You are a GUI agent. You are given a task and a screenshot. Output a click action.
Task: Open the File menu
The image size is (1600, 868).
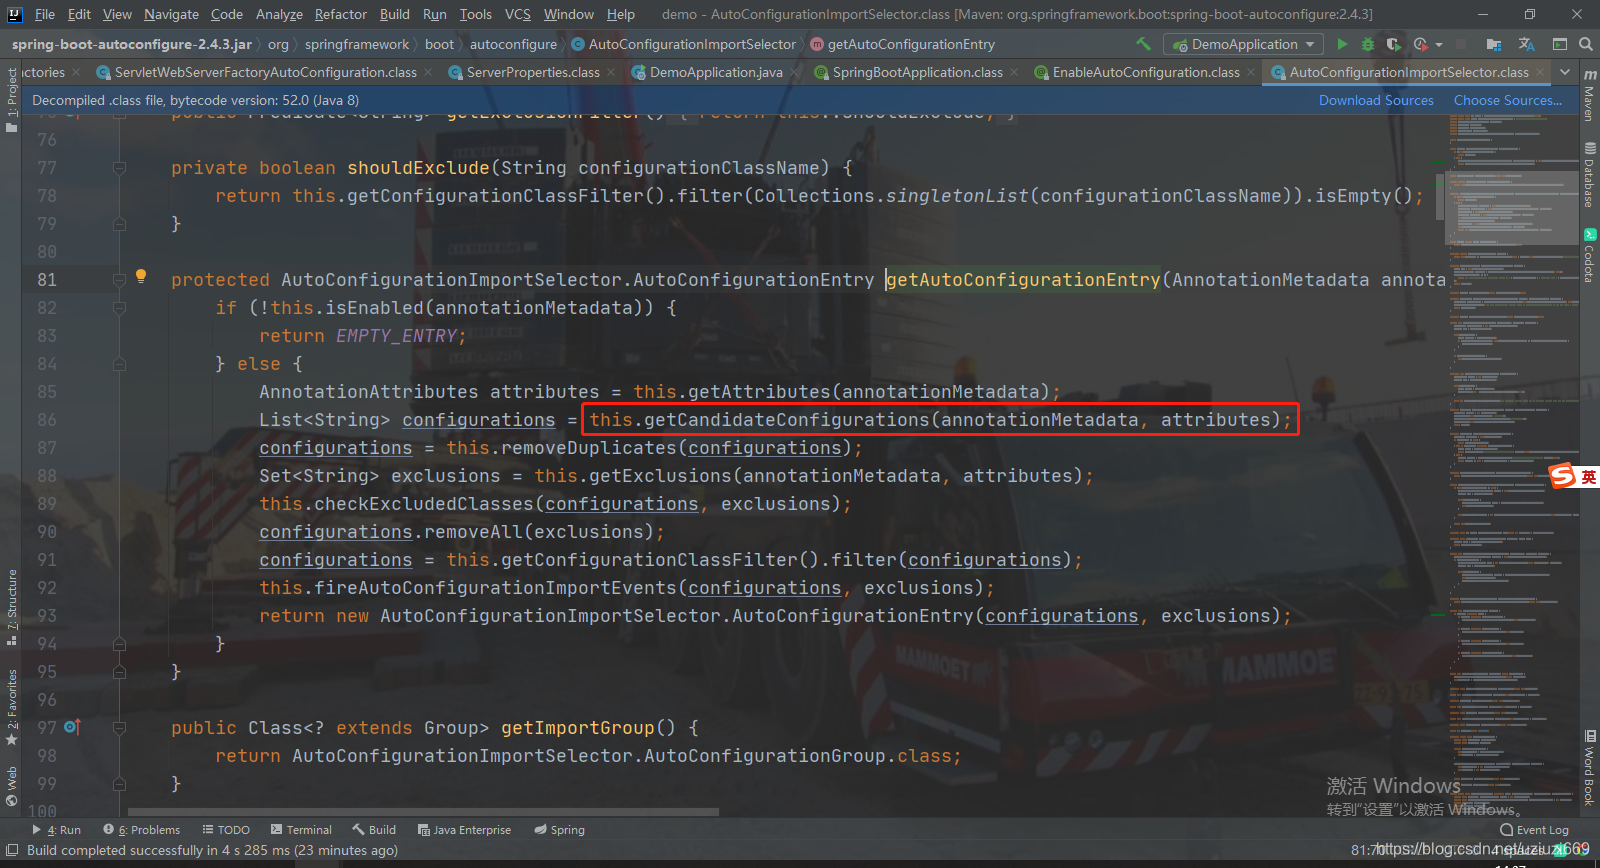tap(45, 14)
